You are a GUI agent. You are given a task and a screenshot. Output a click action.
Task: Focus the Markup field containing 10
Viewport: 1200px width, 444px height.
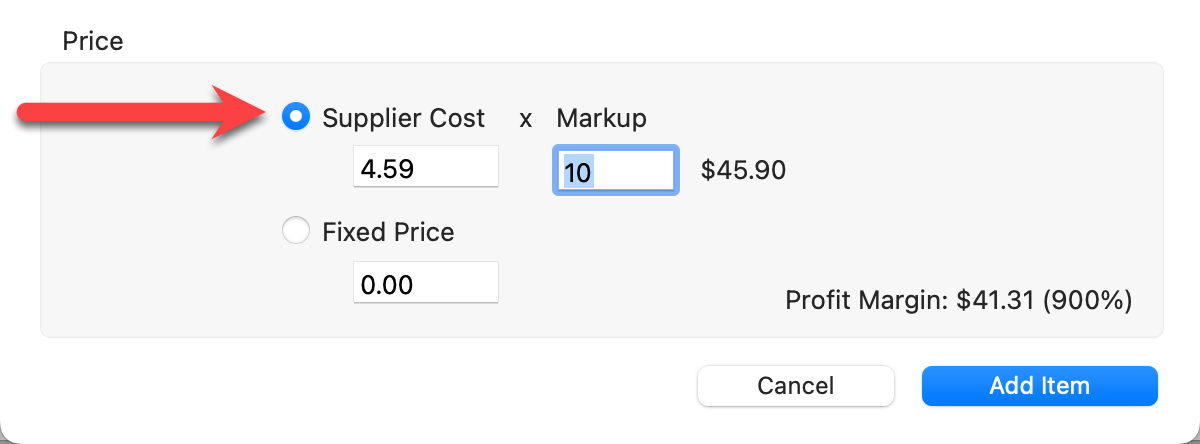pos(616,171)
